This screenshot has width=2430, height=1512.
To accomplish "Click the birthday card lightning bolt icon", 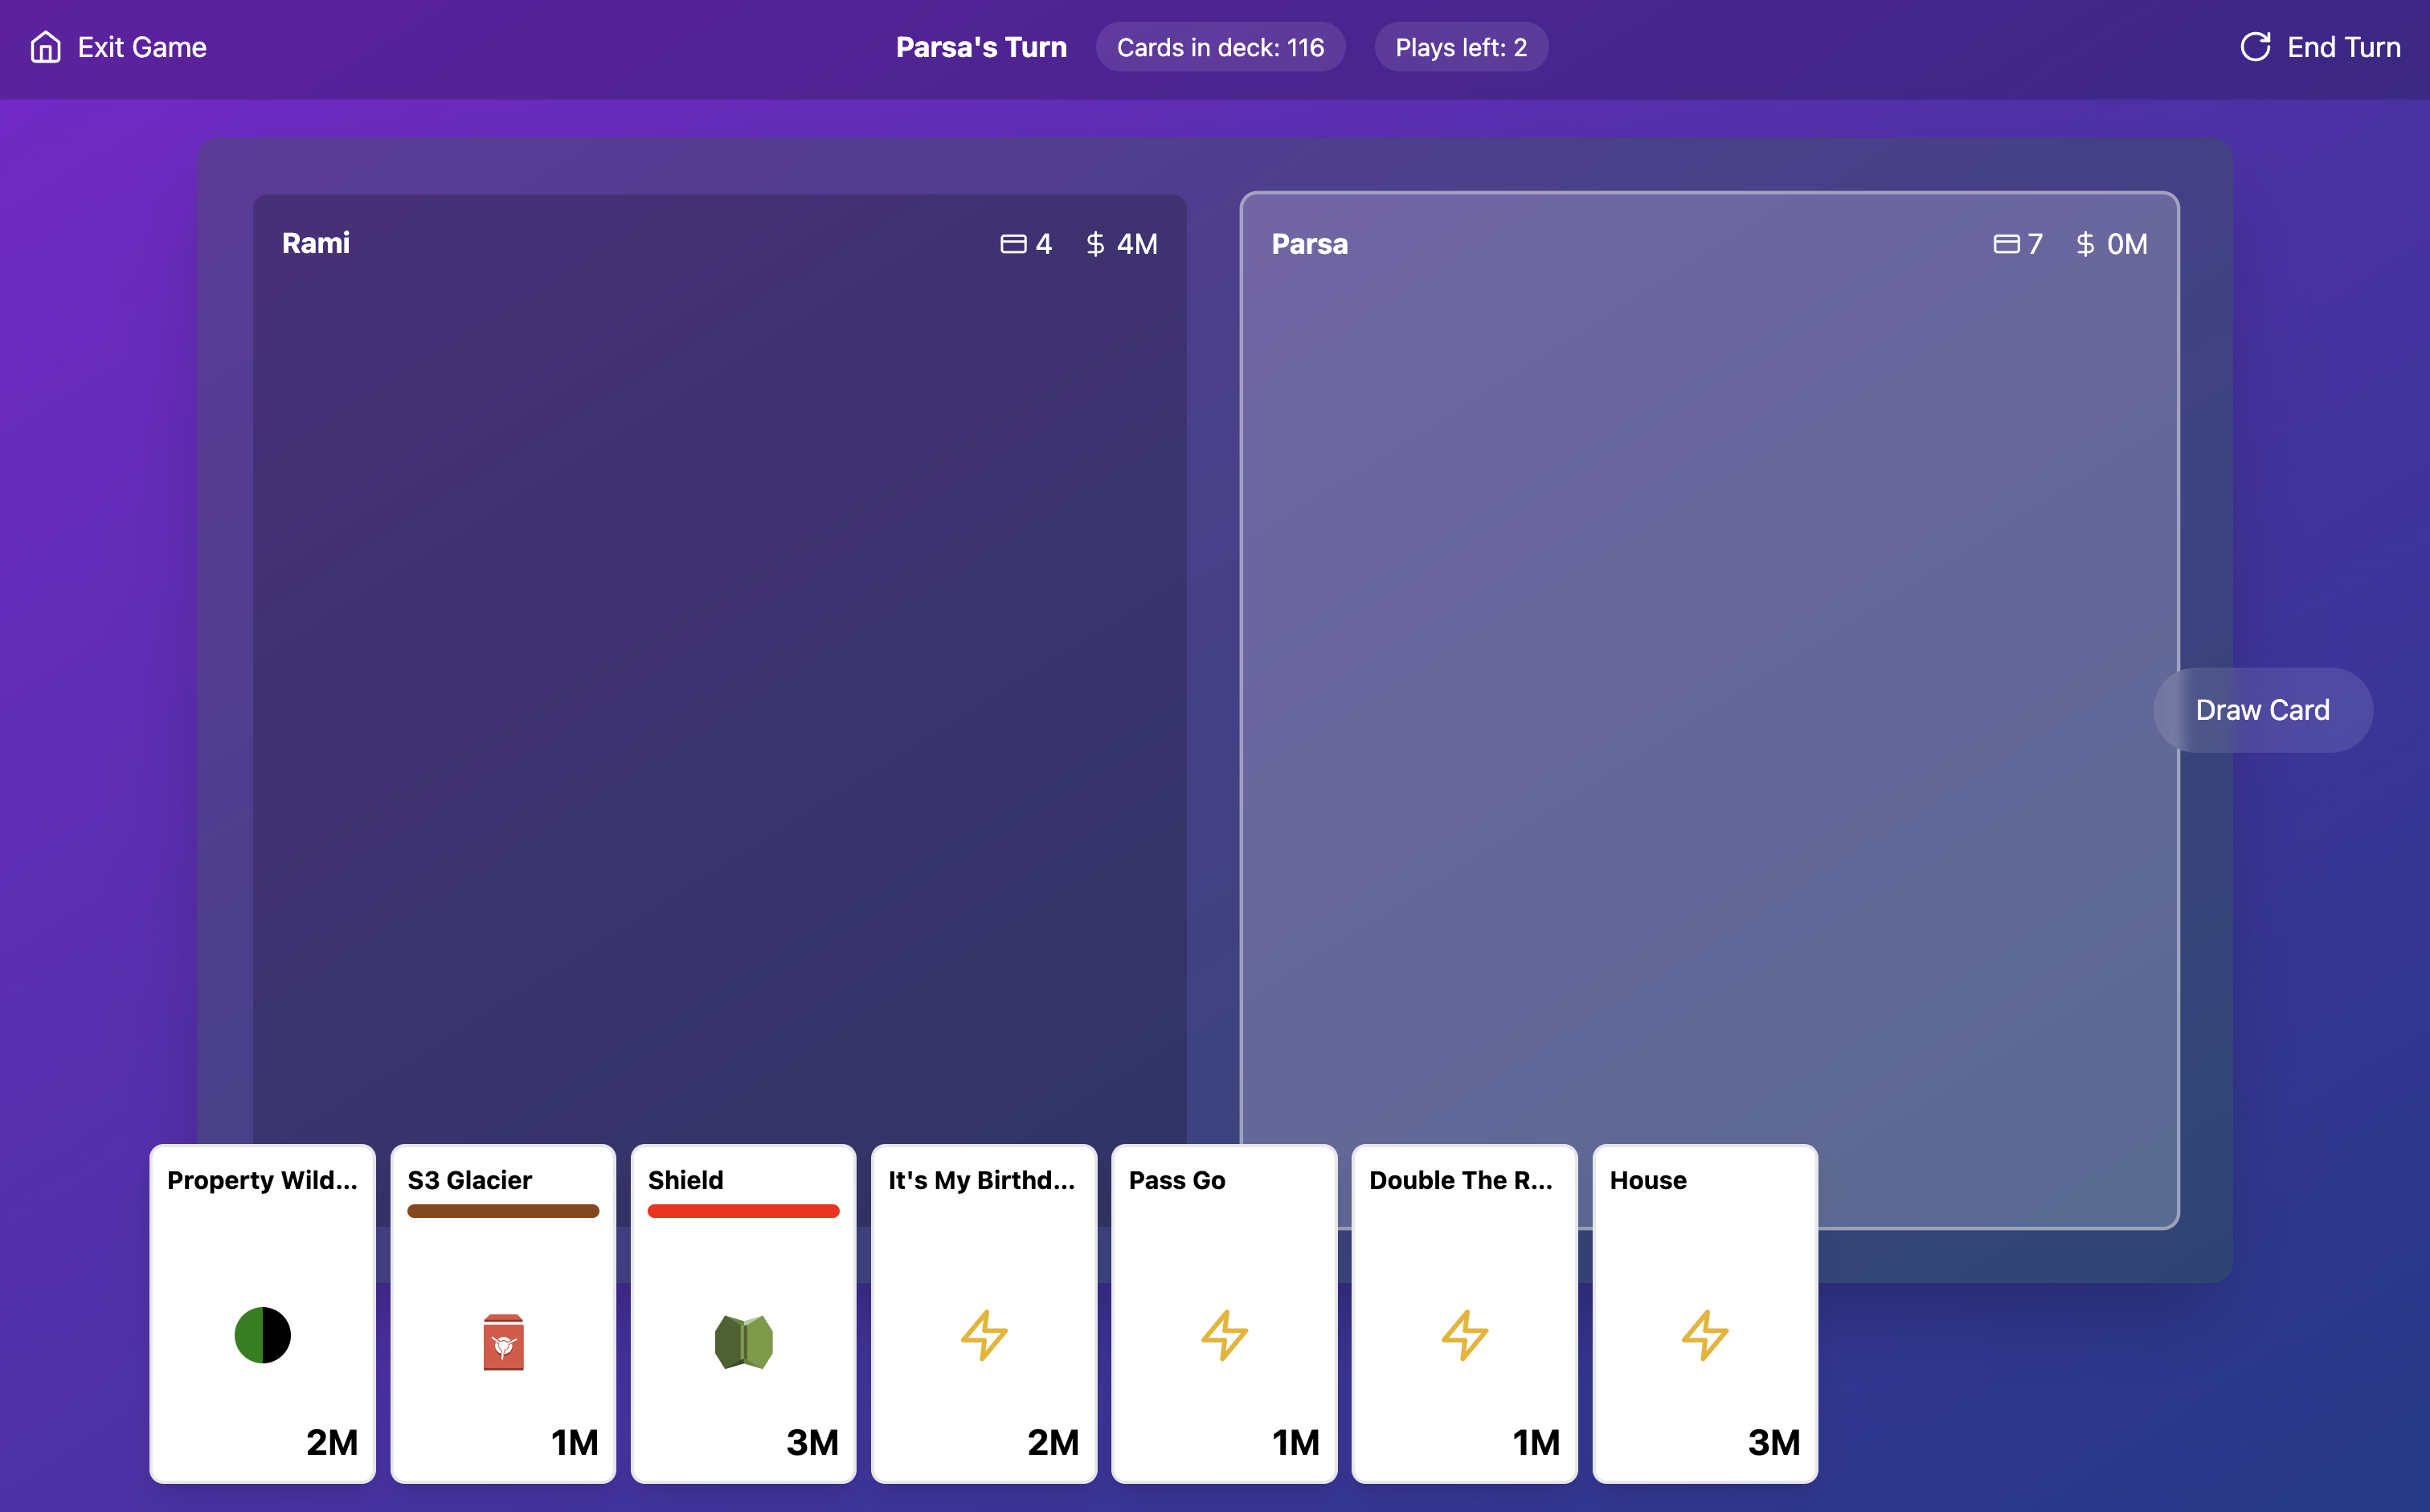I will [984, 1335].
